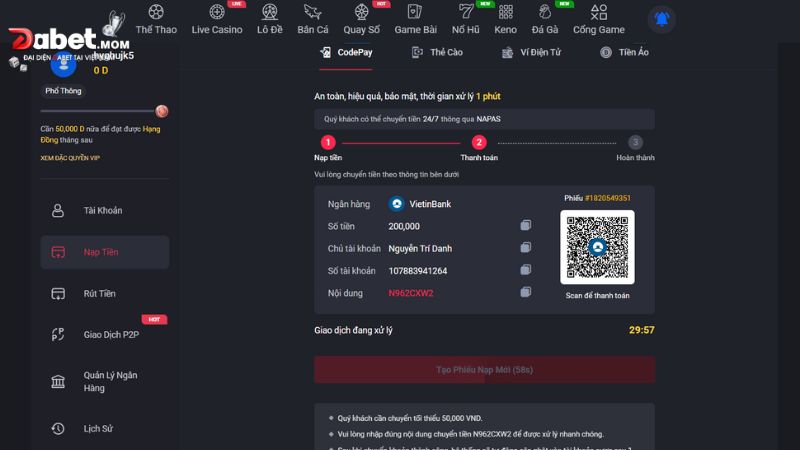800x450 pixels.
Task: Copy the amount 200,000
Action: [x=526, y=226]
